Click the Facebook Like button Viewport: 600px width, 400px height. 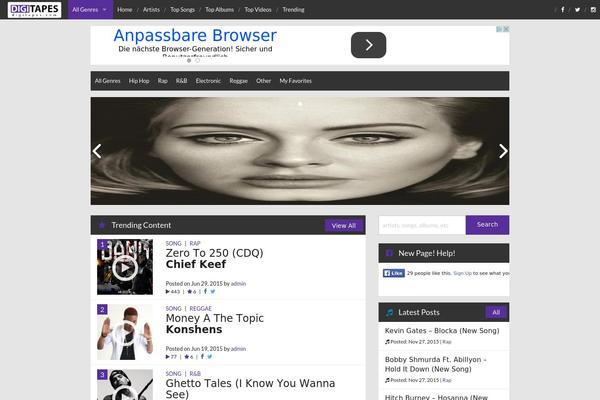[x=394, y=273]
